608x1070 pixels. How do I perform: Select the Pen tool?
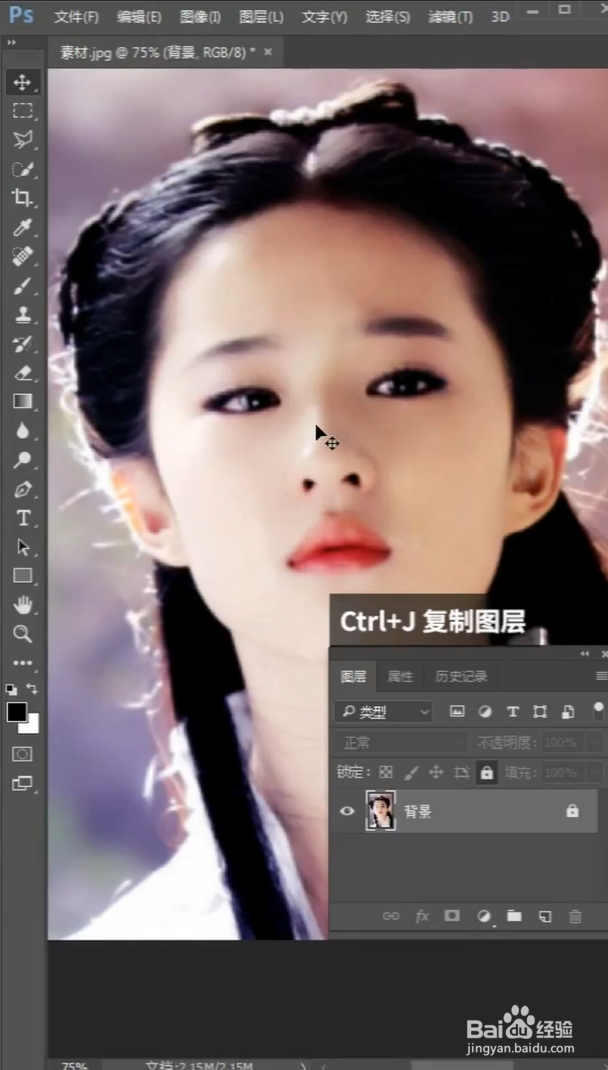pyautogui.click(x=23, y=489)
